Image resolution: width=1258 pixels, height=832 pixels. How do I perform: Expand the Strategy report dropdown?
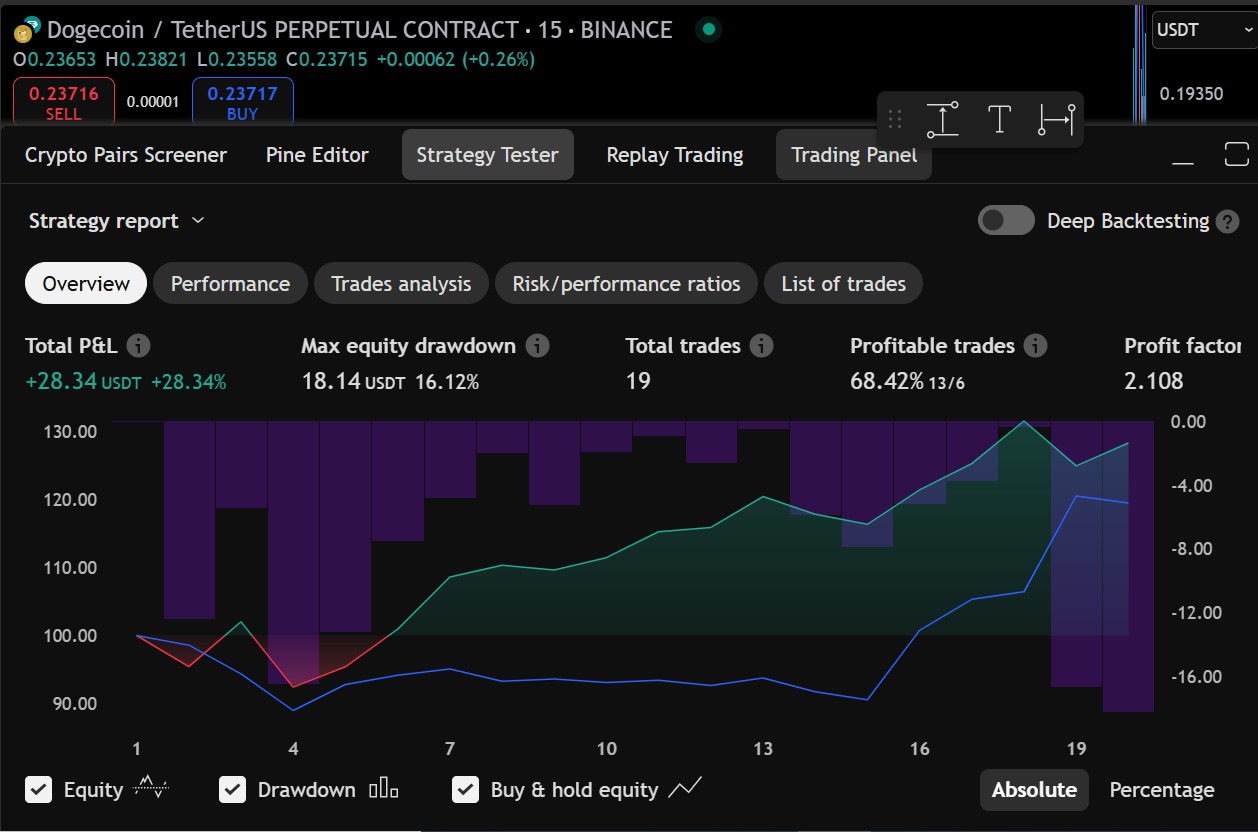pyautogui.click(x=116, y=221)
